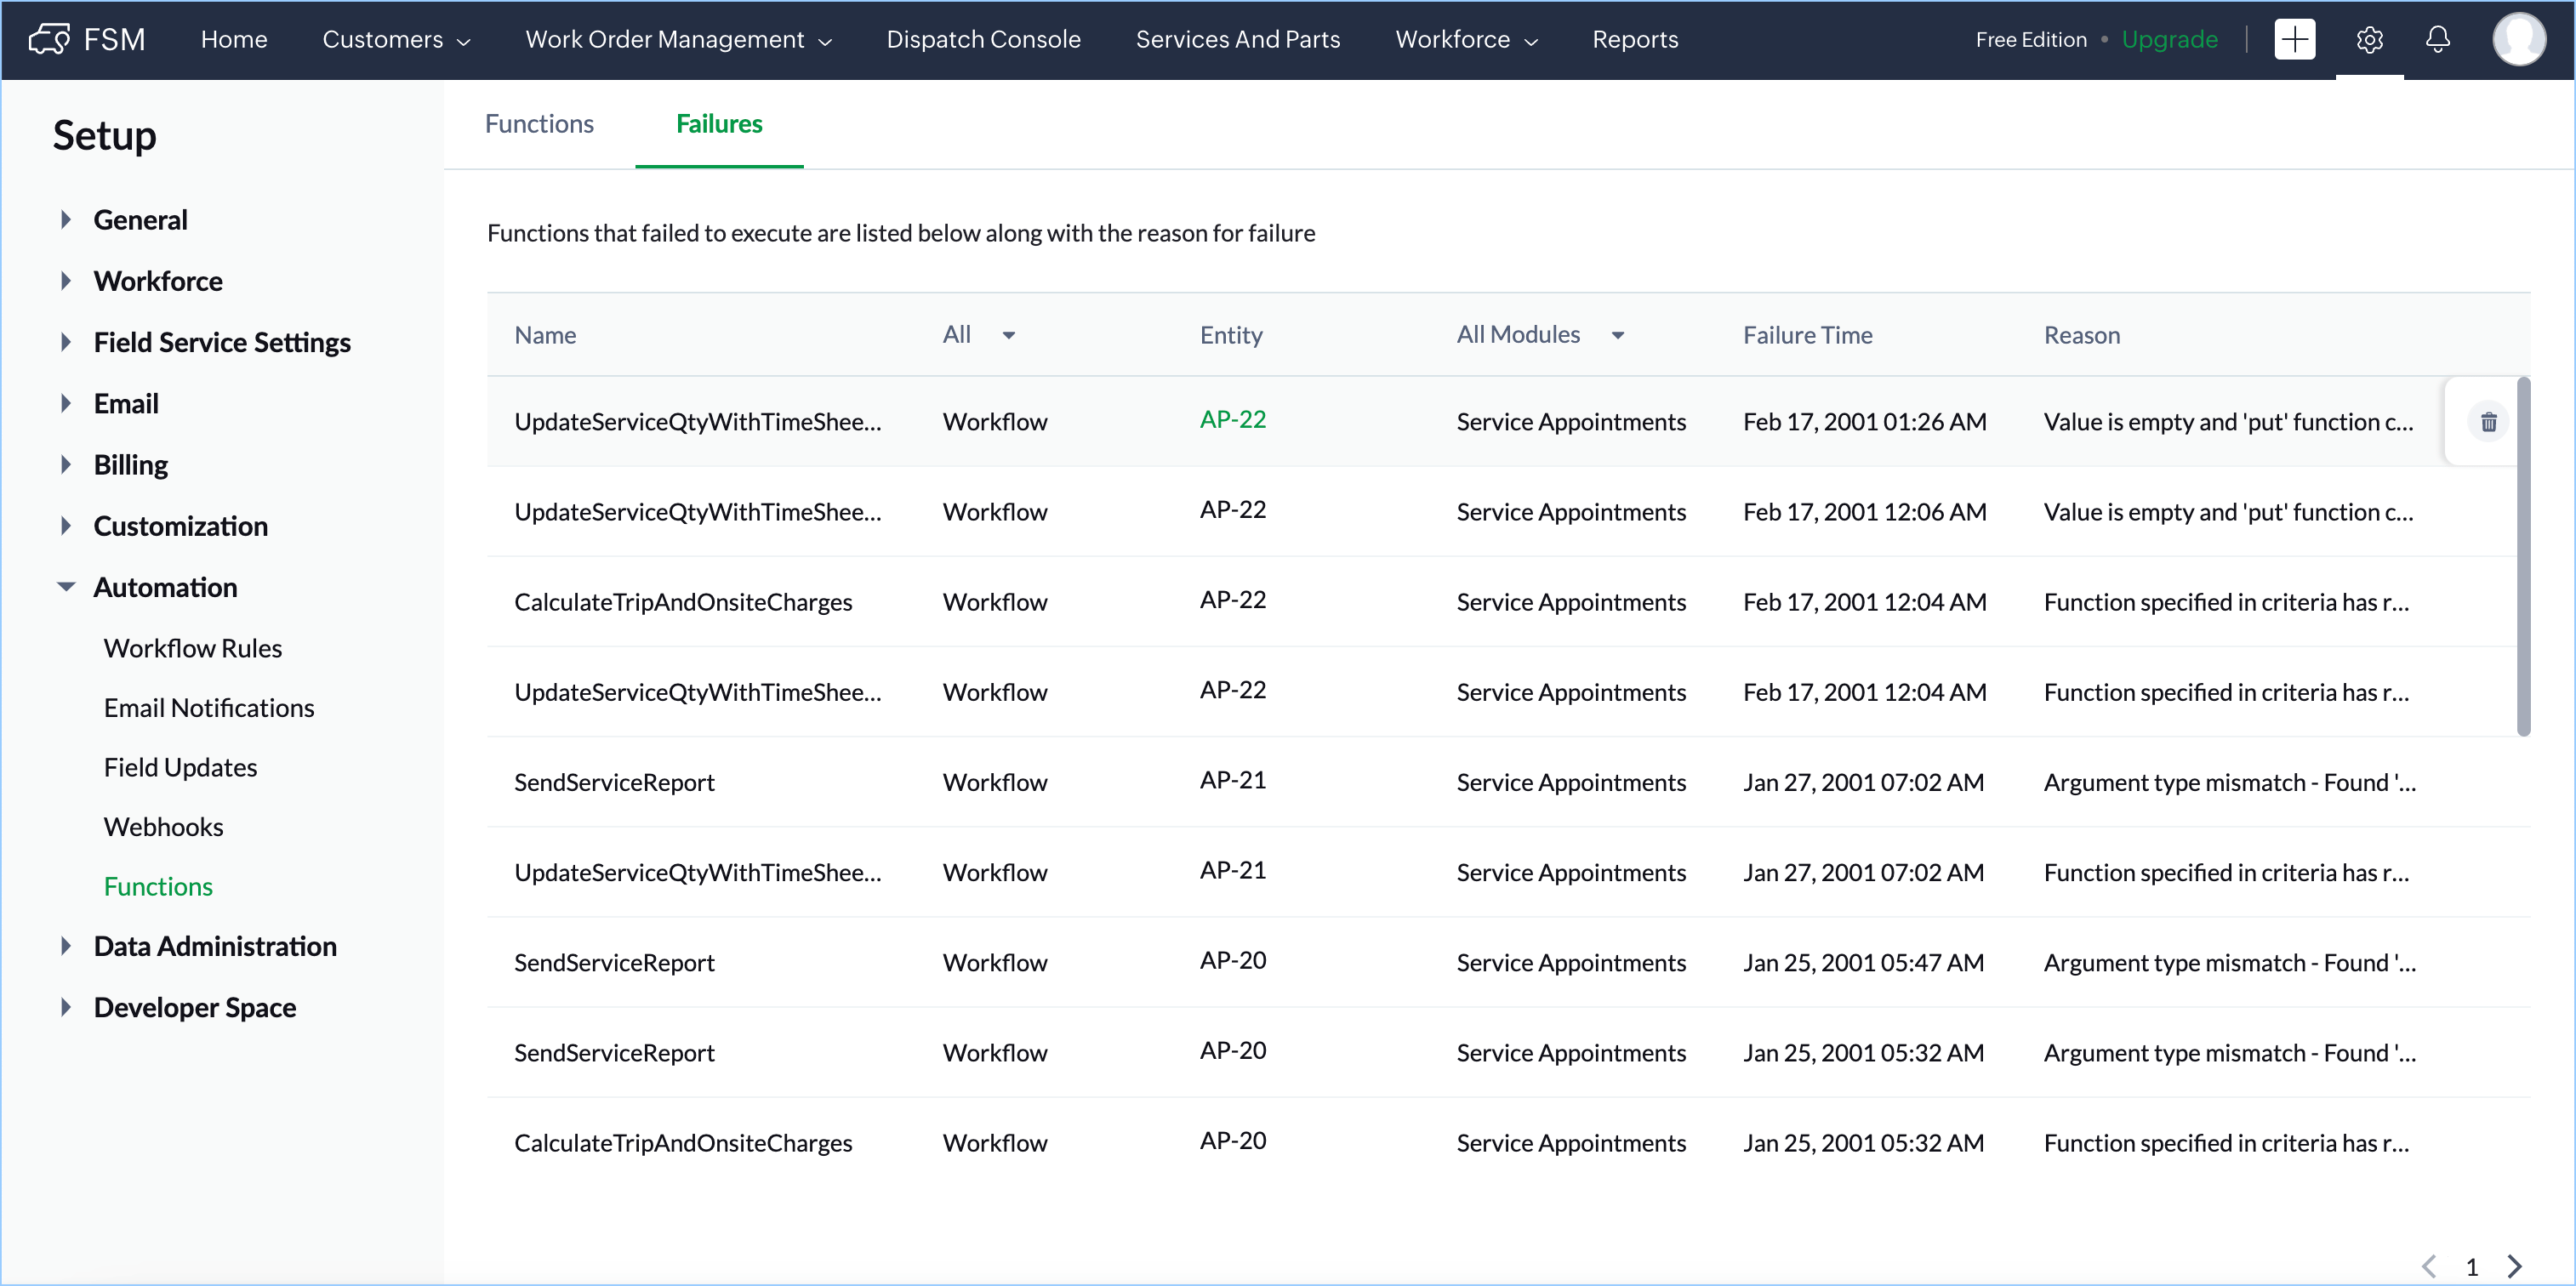The width and height of the screenshot is (2576, 1286).
Task: Collapse the Automation section
Action: [x=66, y=587]
